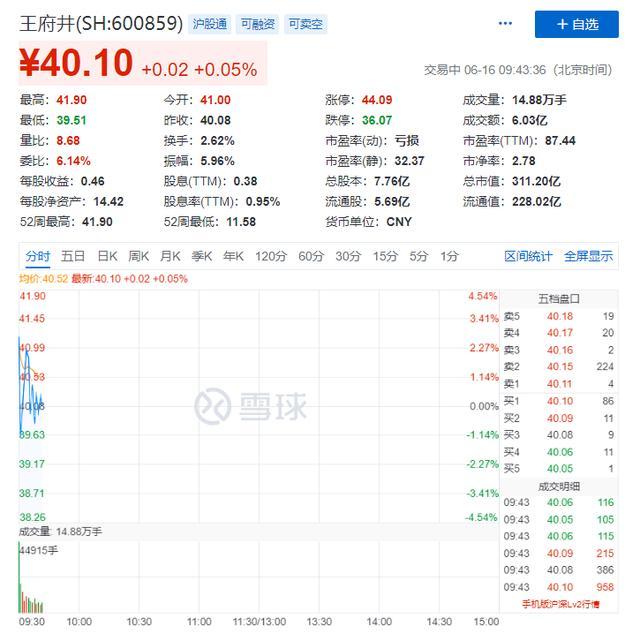Click the 买4 order row at 40.06
The width and height of the screenshot is (640, 641).
(x=559, y=452)
